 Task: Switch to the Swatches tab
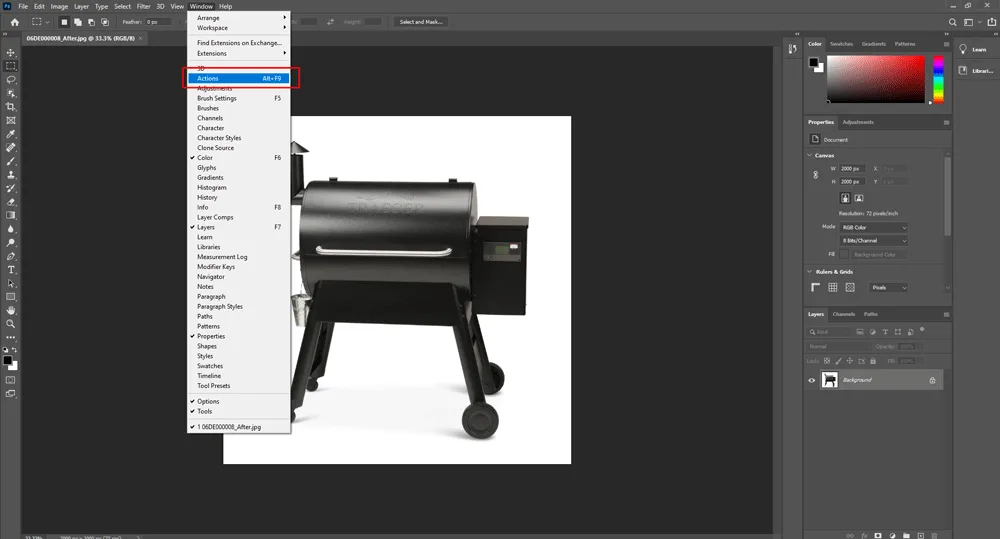point(841,44)
